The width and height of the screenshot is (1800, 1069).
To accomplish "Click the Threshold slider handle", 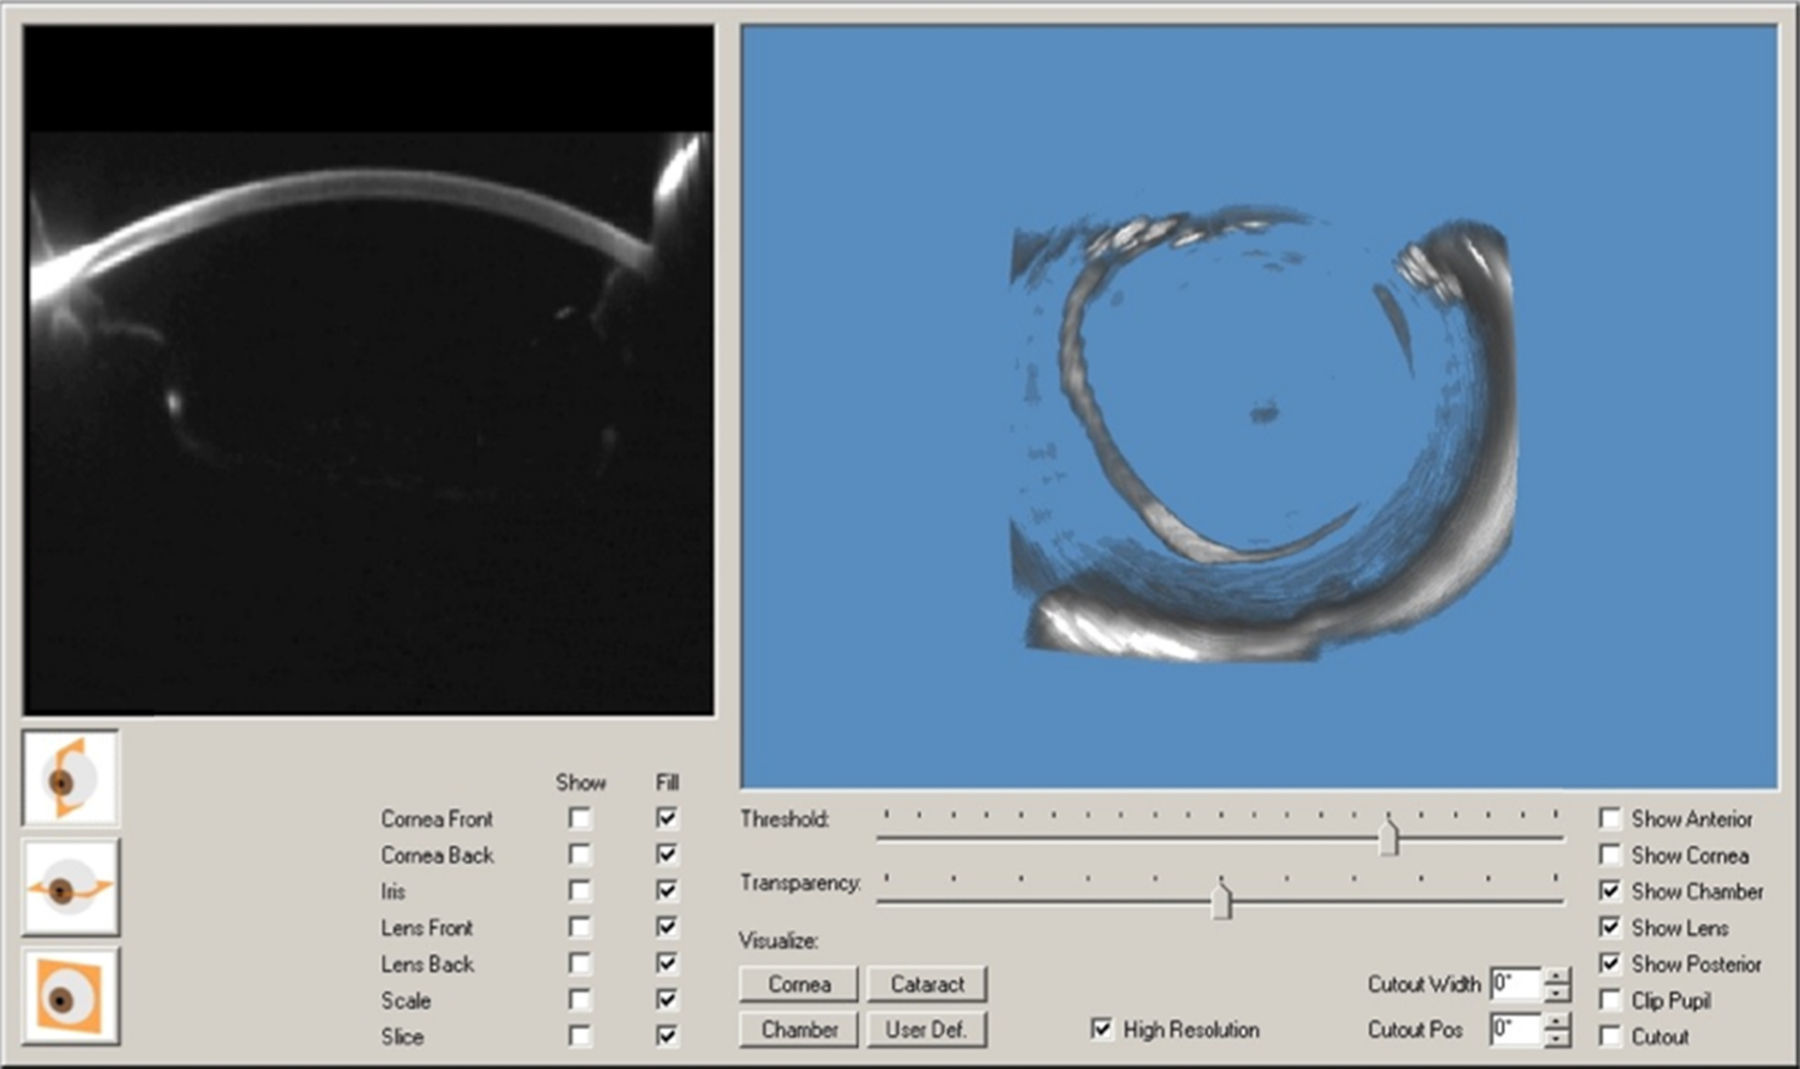I will pyautogui.click(x=1388, y=837).
